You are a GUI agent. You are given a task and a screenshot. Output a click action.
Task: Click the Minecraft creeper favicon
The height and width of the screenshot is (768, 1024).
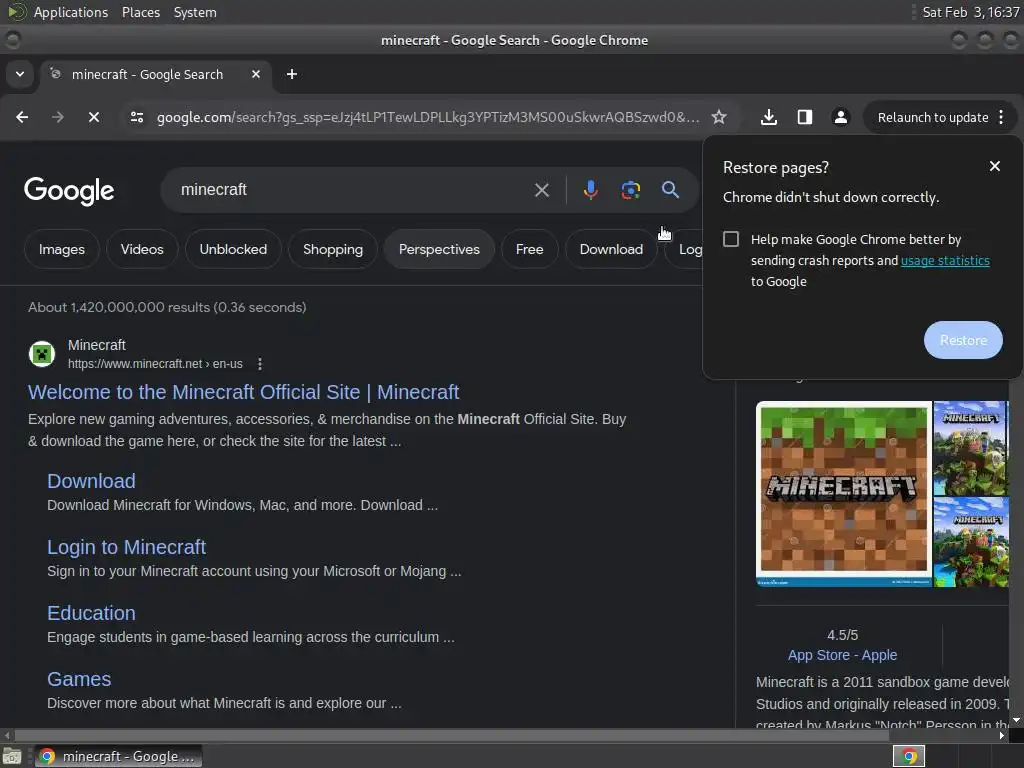click(42, 354)
